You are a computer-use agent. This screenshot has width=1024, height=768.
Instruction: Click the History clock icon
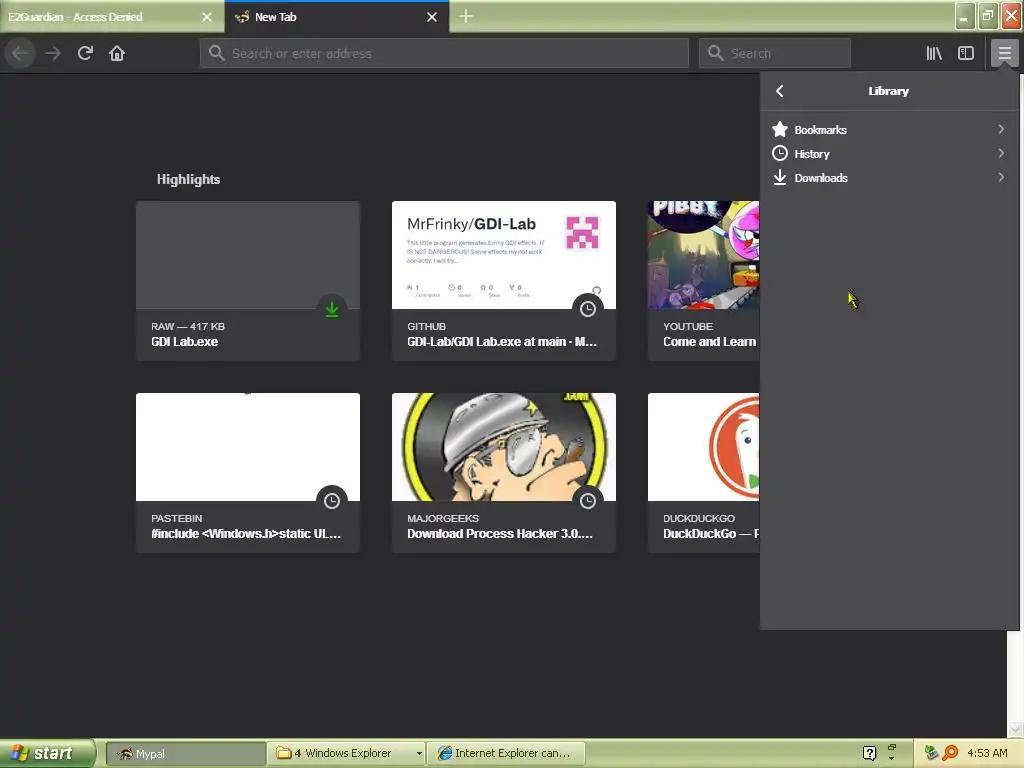[x=780, y=153]
